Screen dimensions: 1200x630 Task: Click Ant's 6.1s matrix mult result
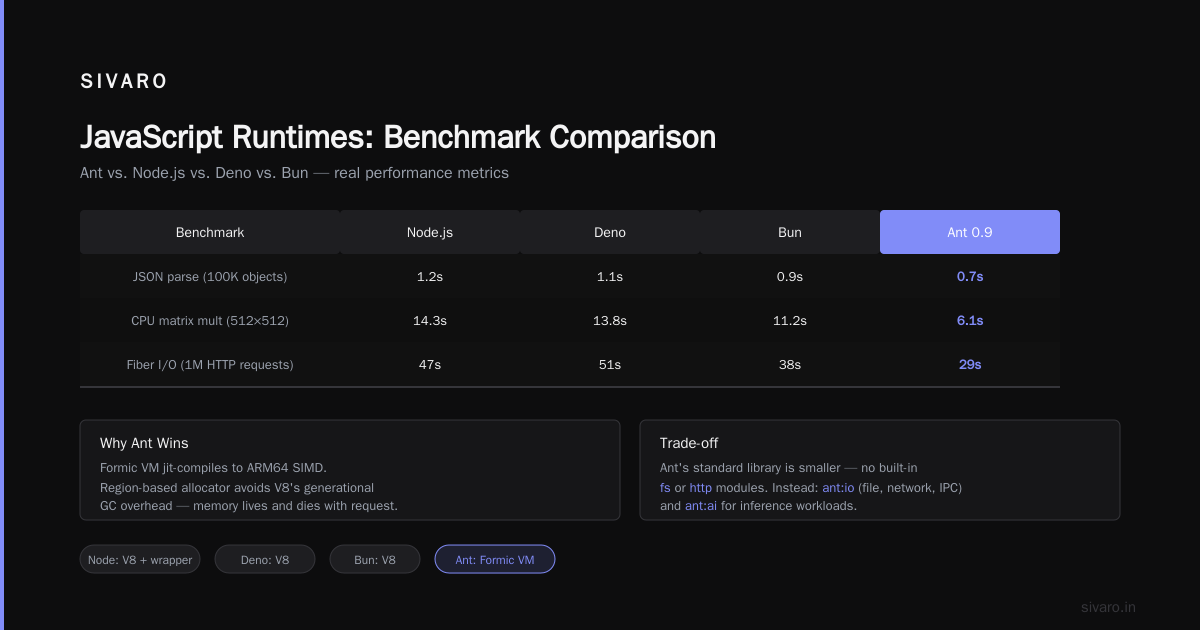pyautogui.click(x=970, y=320)
